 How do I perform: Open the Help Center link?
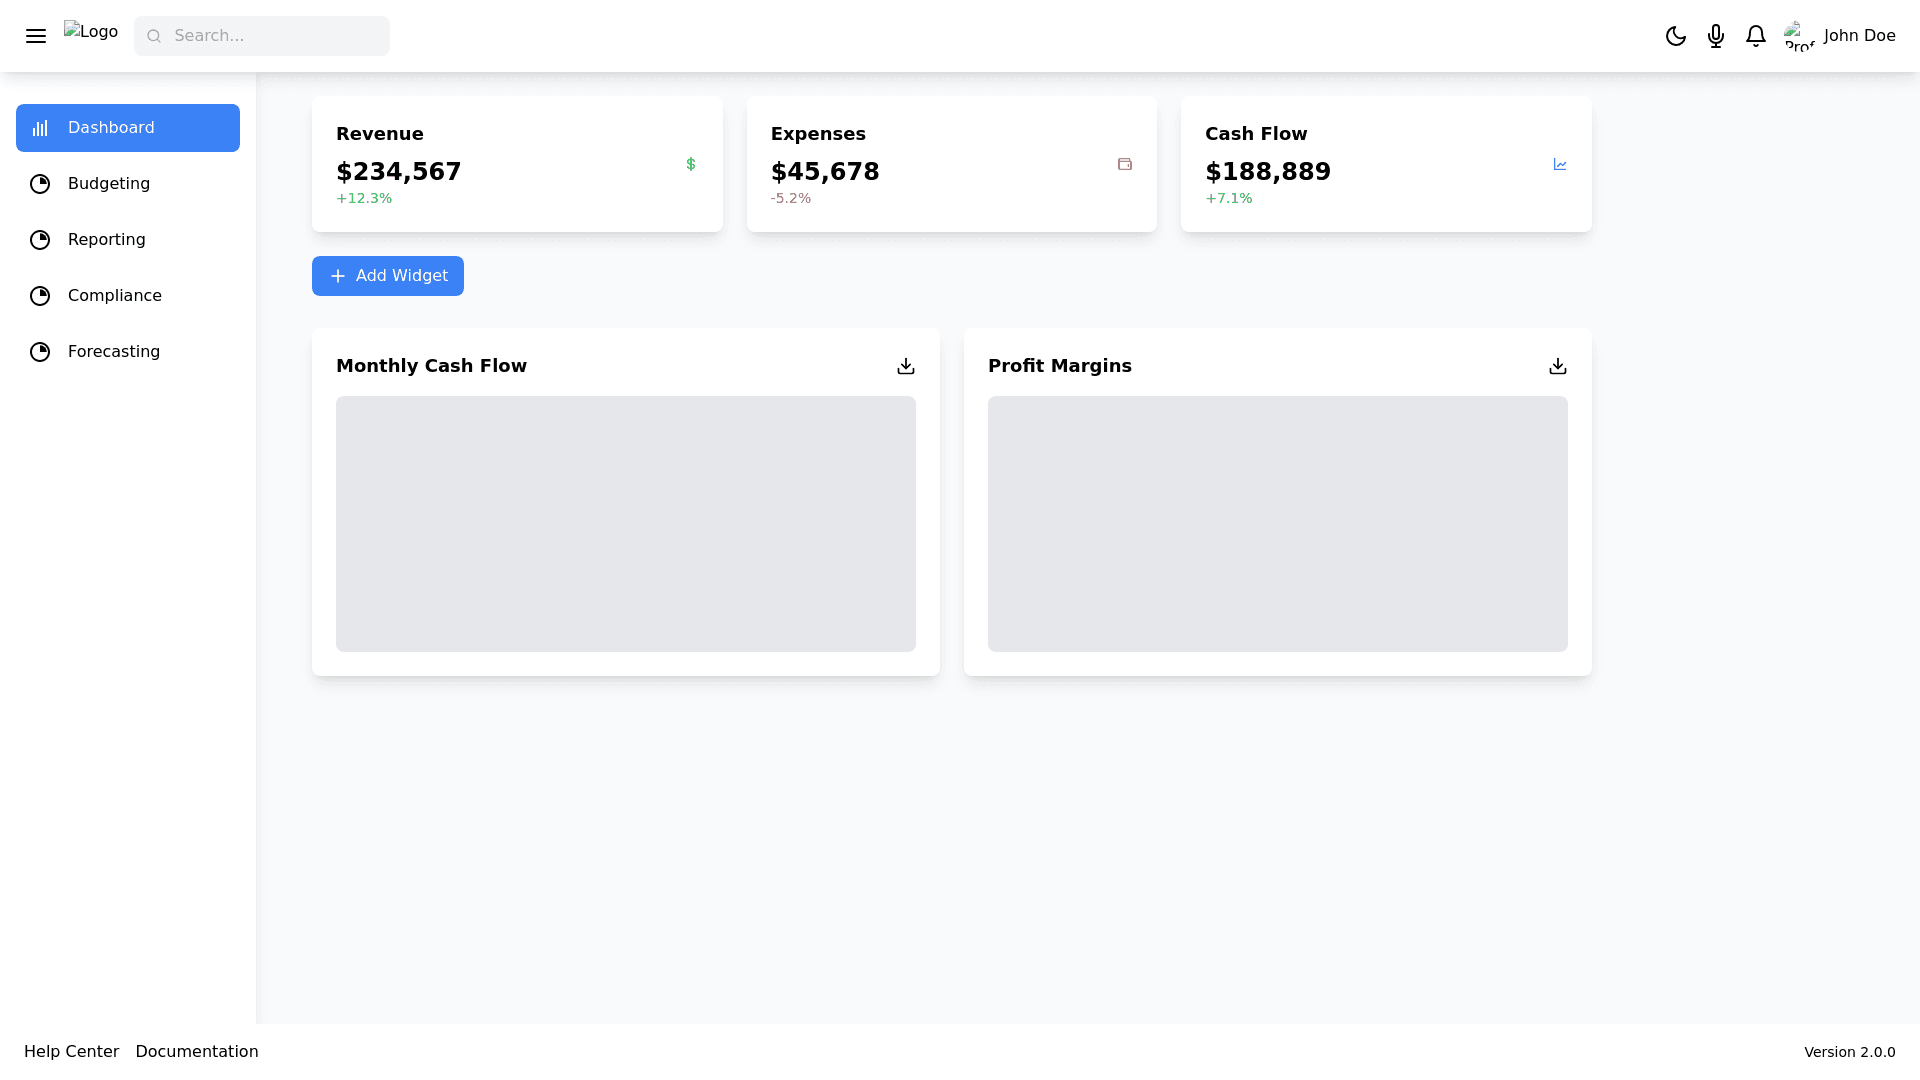click(x=71, y=1051)
